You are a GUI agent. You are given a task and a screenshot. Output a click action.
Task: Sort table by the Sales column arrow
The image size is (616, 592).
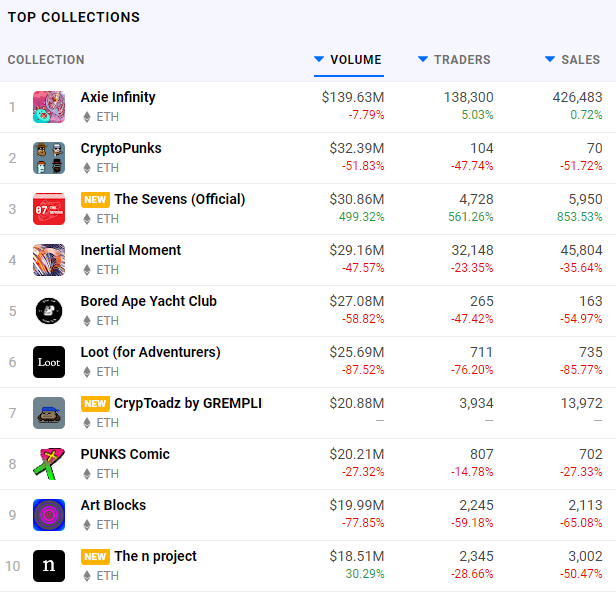(550, 59)
